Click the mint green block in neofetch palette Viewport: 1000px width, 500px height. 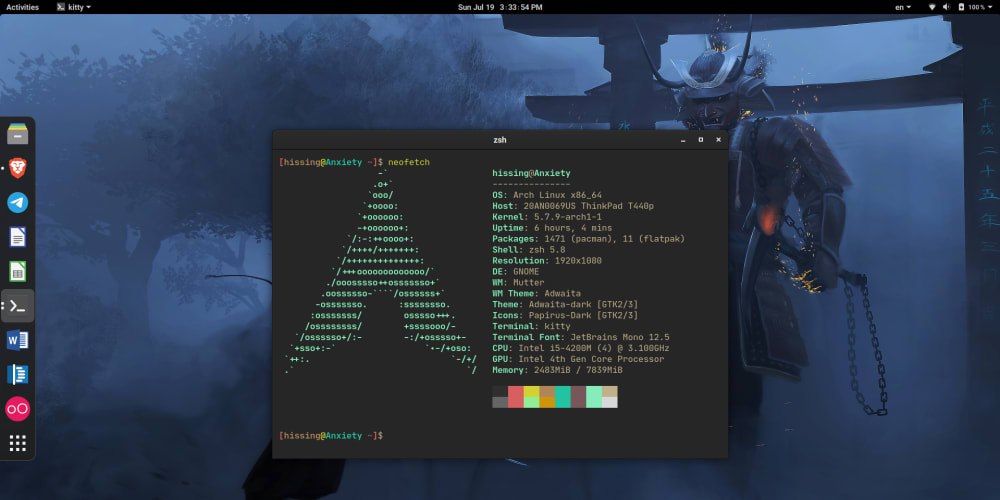594,397
